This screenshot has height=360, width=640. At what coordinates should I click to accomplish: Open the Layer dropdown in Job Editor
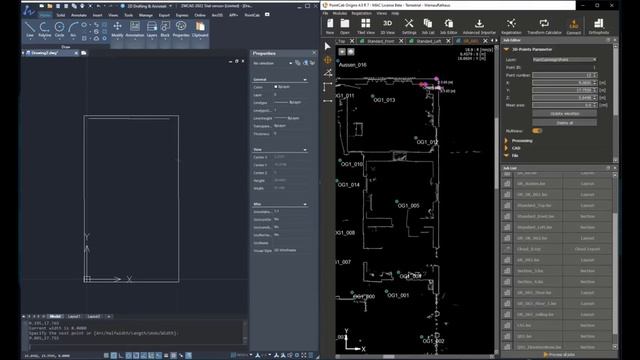coord(564,60)
